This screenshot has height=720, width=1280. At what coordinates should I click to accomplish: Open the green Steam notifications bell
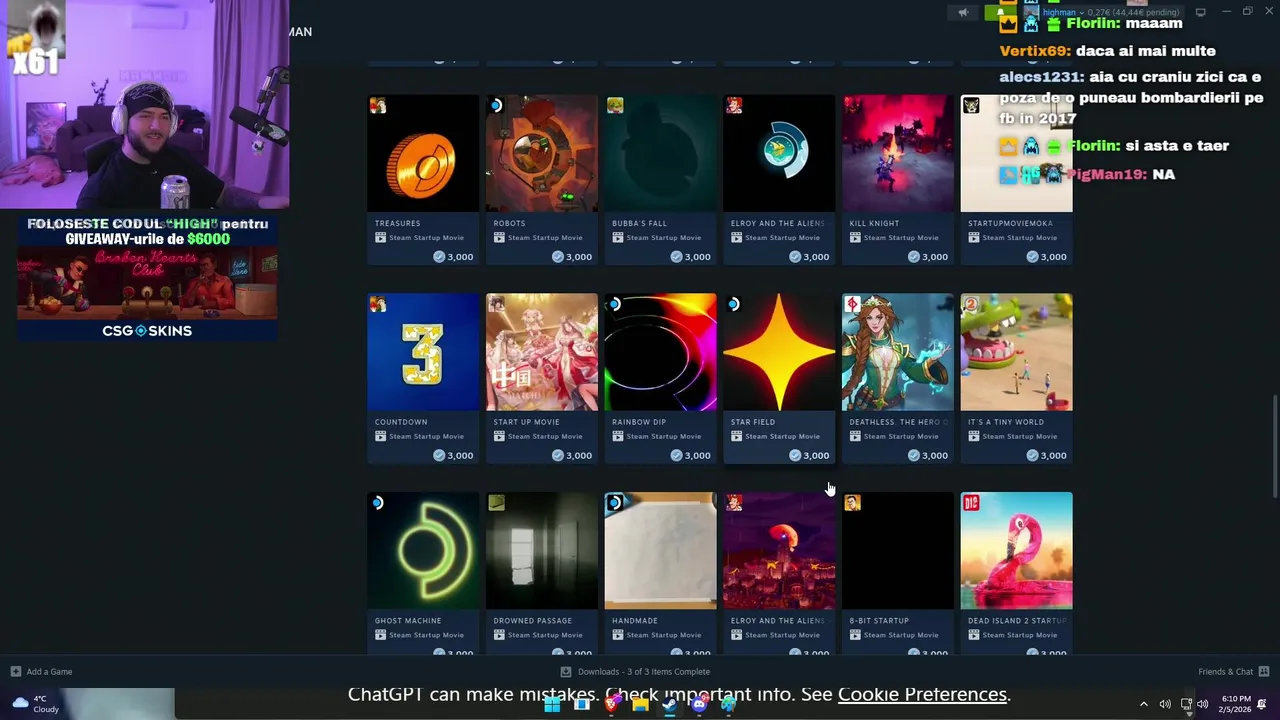tap(998, 13)
